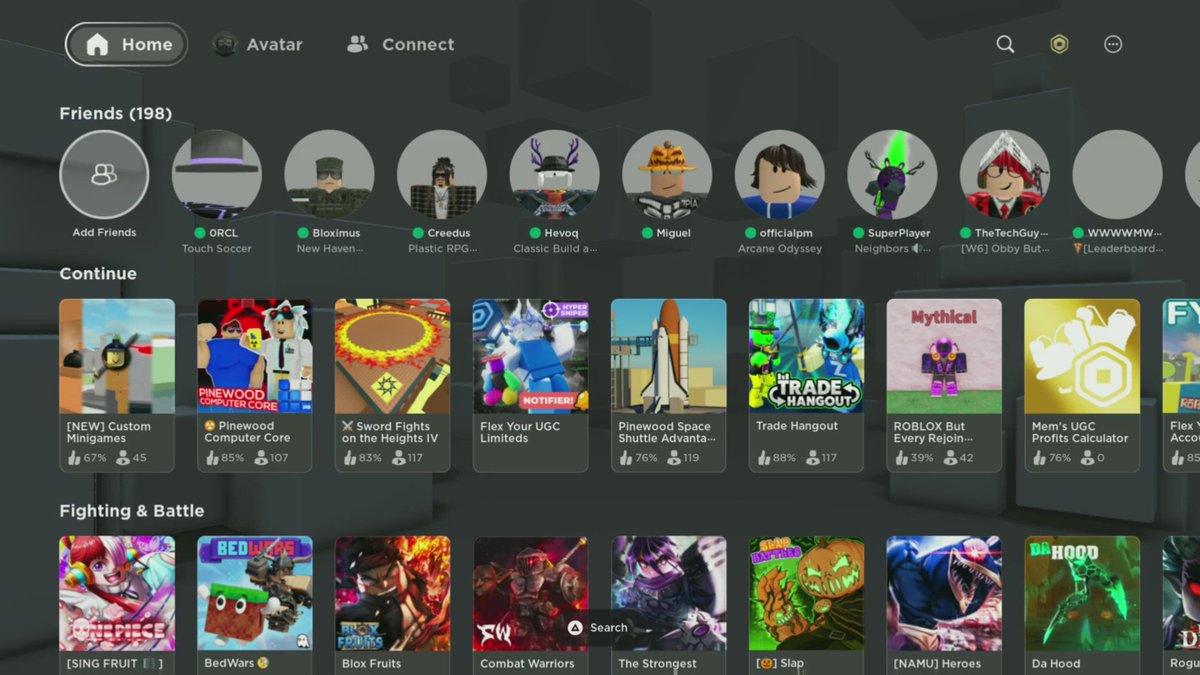Click 'Arcane Odyssey' status under officialpm

pos(780,249)
